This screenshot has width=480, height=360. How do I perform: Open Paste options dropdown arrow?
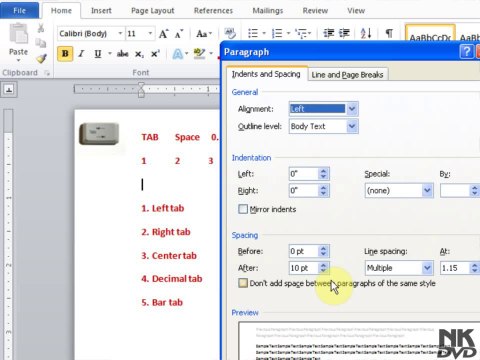click(x=18, y=60)
